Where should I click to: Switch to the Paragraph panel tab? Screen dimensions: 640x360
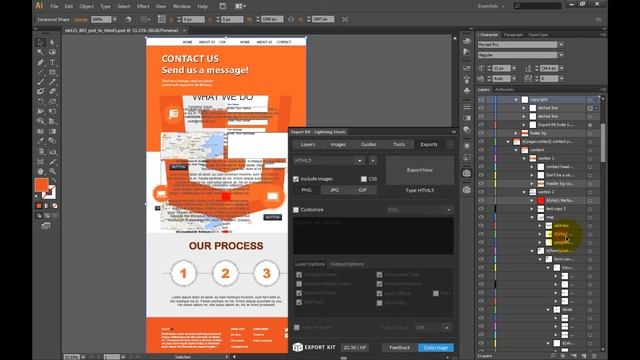(513, 35)
